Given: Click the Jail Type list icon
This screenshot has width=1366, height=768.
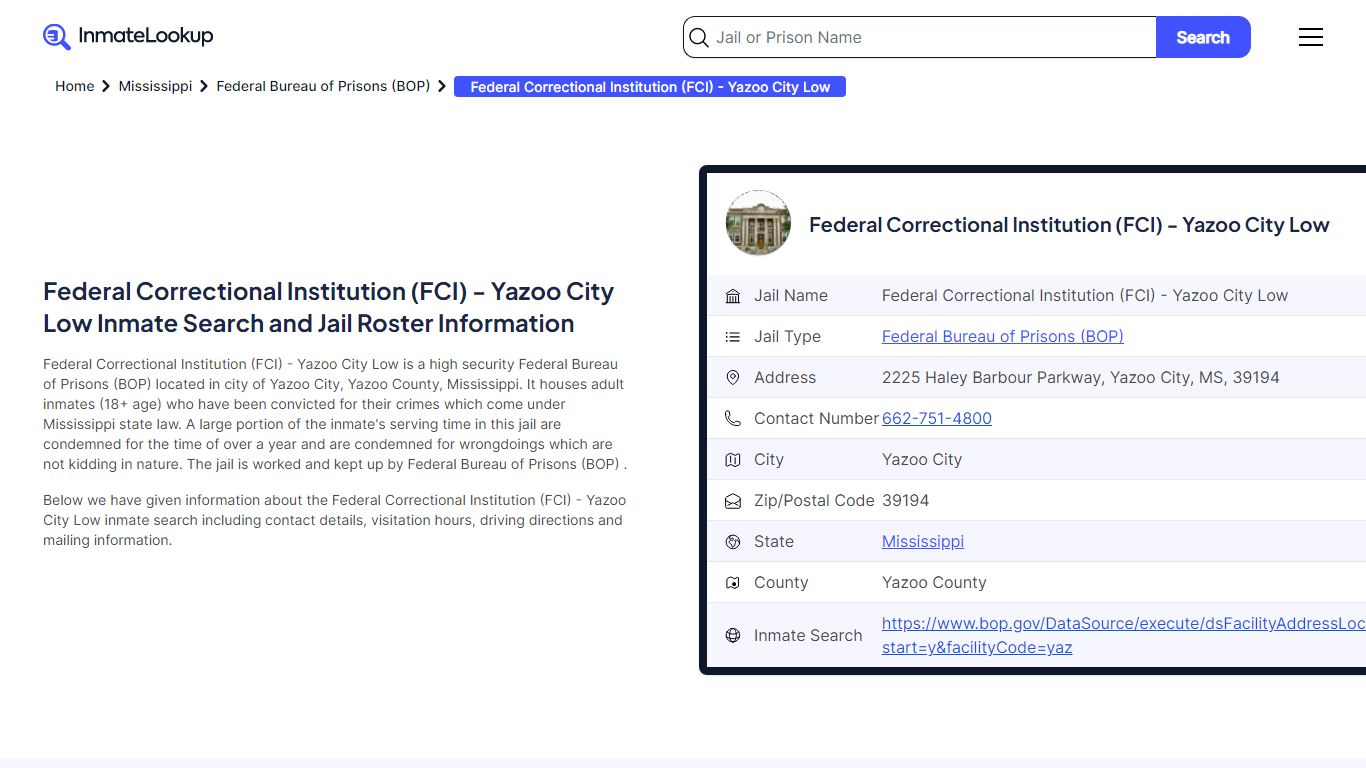Looking at the screenshot, I should [733, 337].
